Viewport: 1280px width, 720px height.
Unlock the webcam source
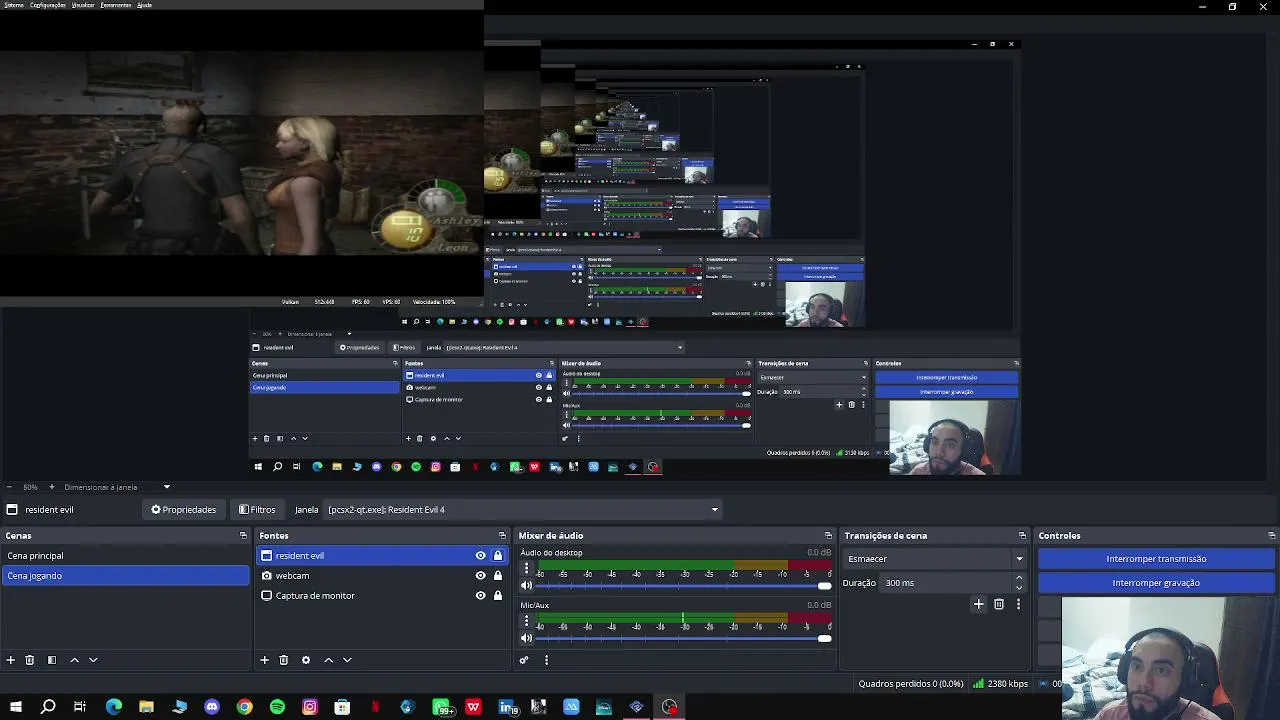point(498,576)
